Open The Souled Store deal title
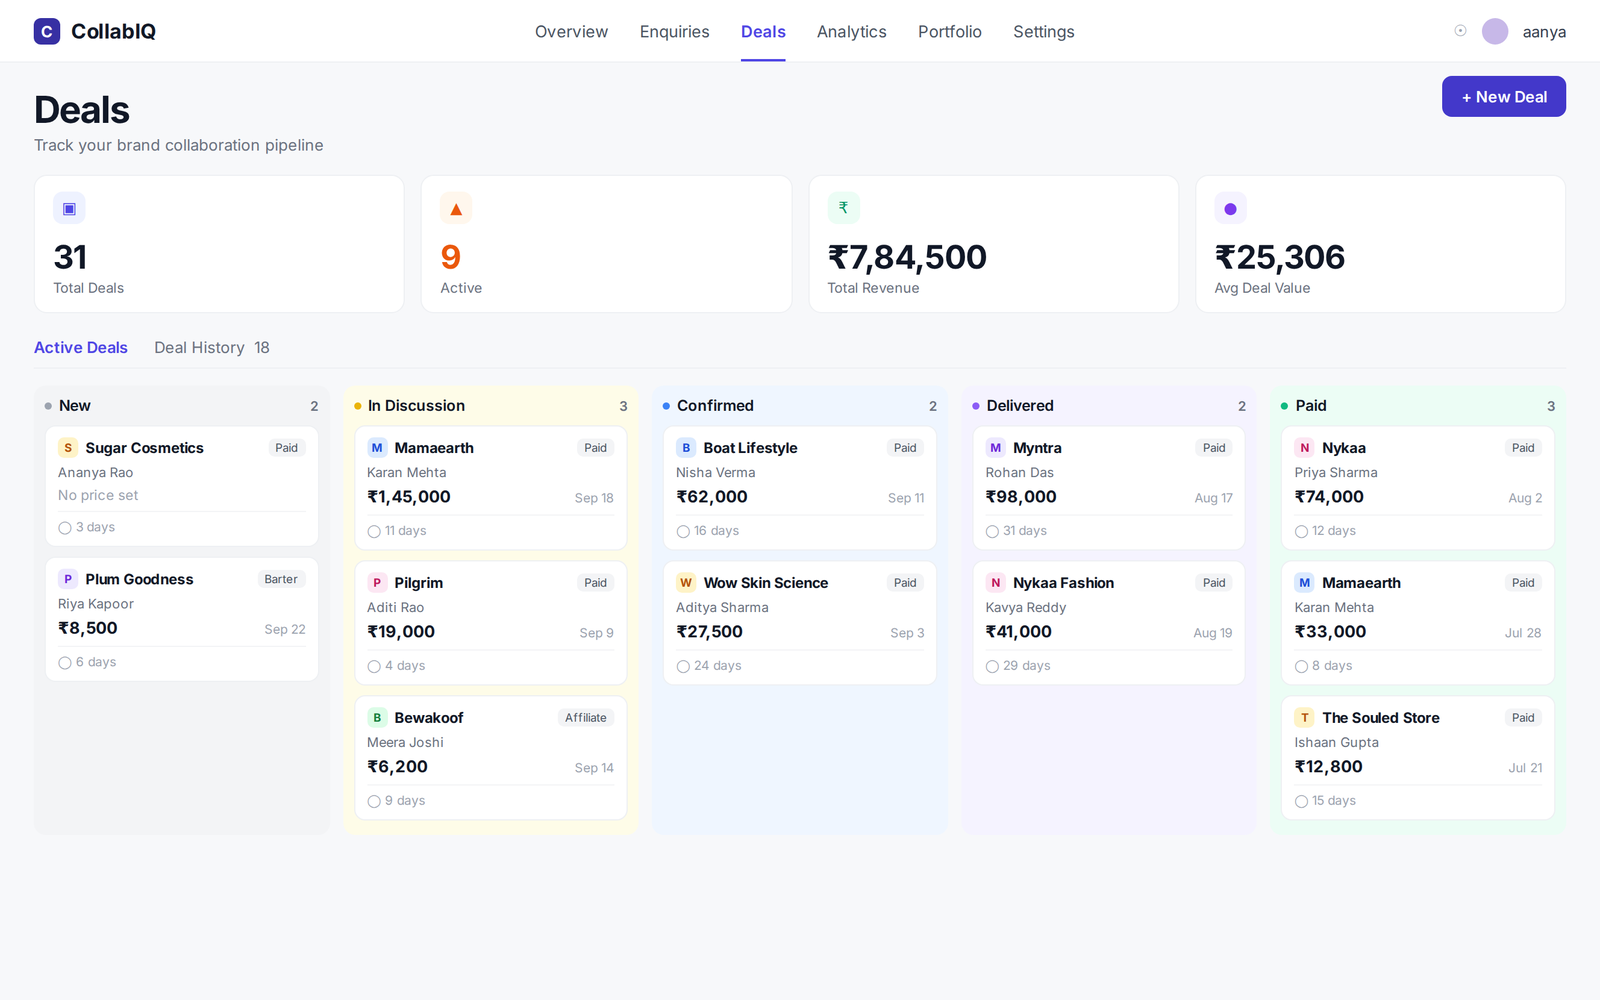1600x1000 pixels. click(x=1381, y=718)
